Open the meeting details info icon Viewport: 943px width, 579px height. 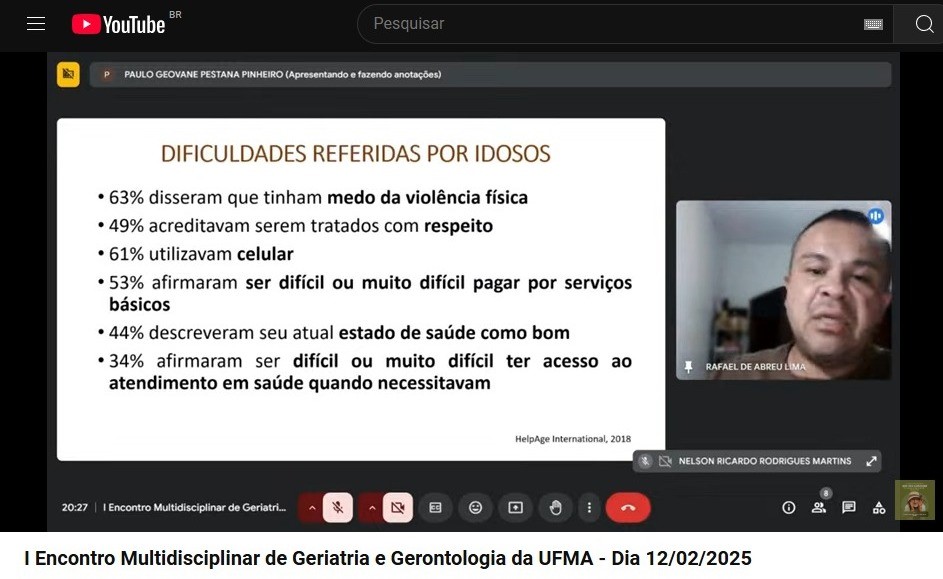coord(789,507)
